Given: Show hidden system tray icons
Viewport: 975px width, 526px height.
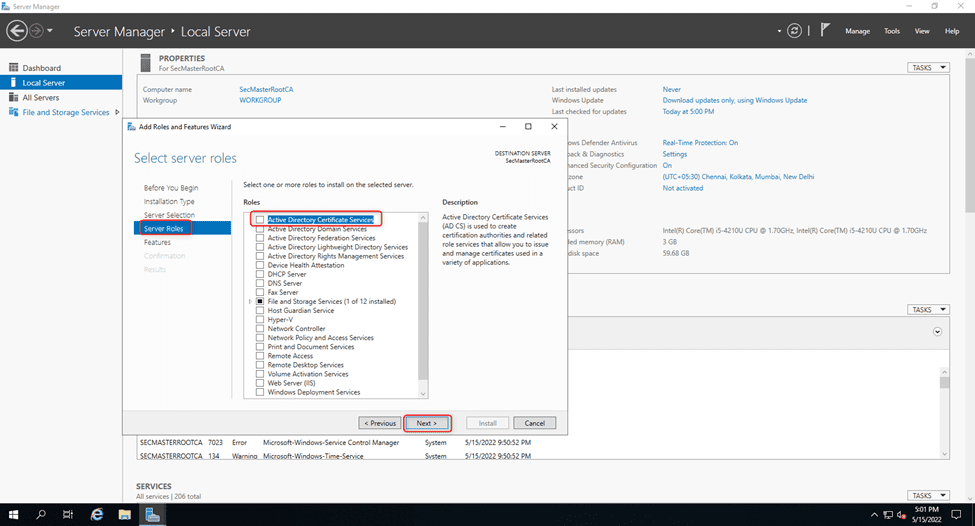Looking at the screenshot, I should [874, 515].
